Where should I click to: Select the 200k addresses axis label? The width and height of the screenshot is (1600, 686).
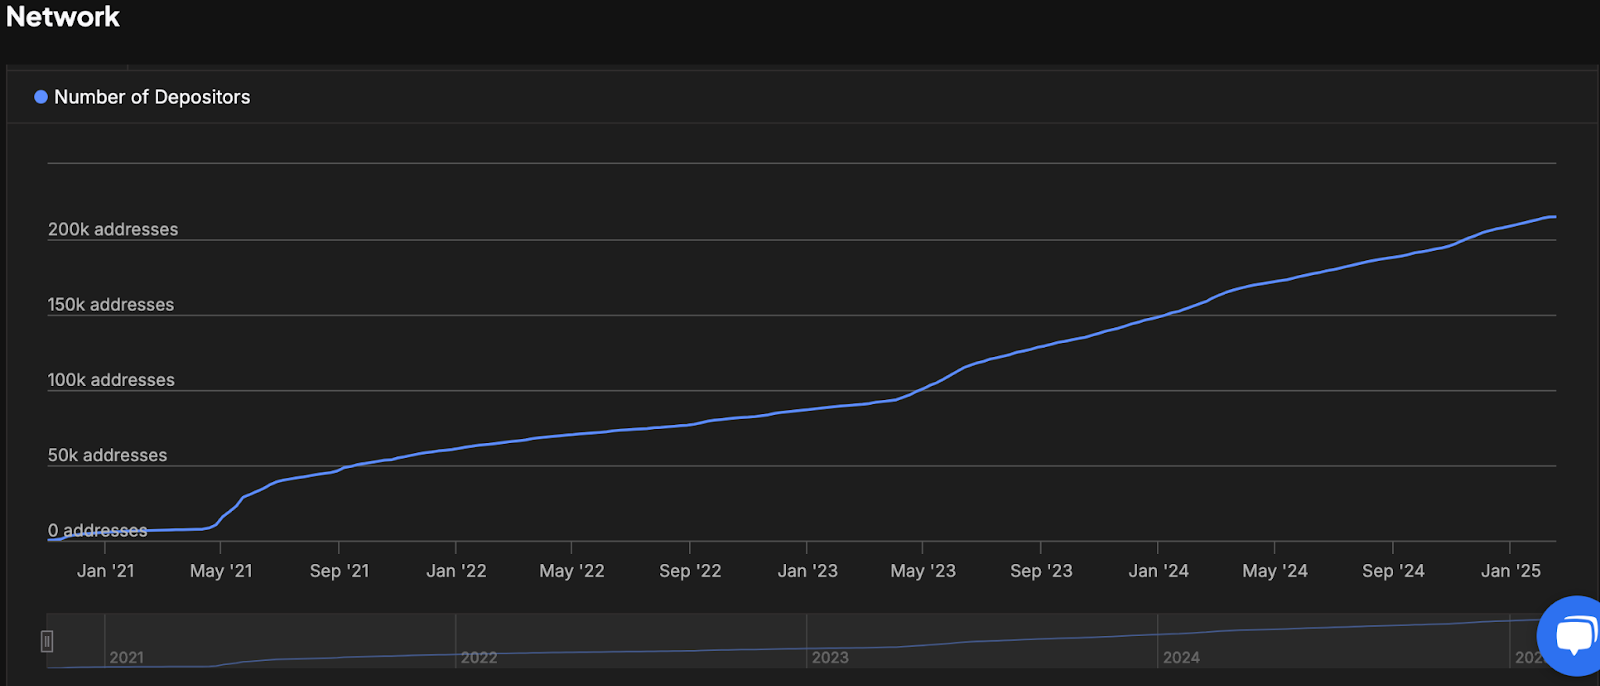click(x=113, y=229)
